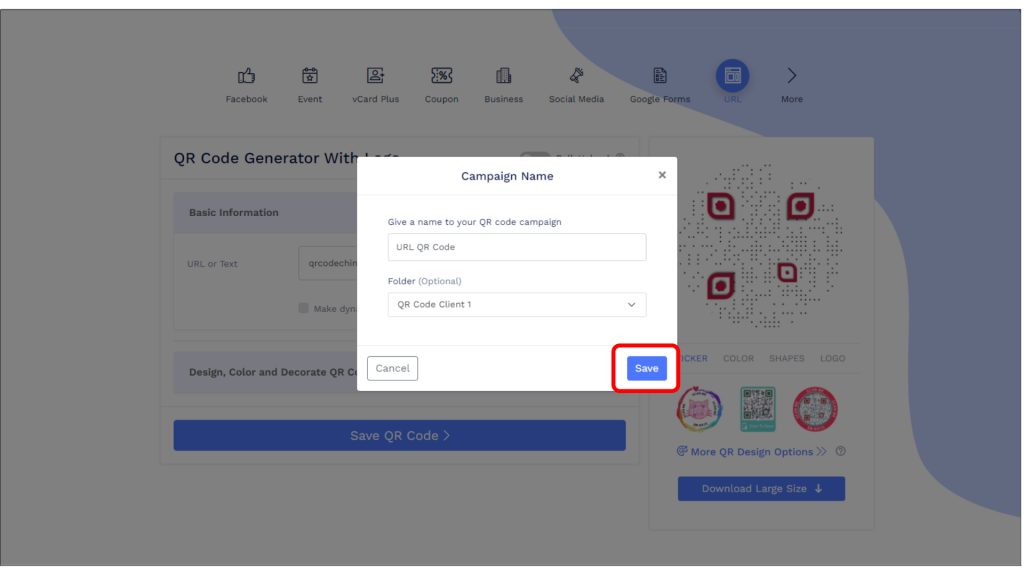Close the Campaign Name dialog
Screen dimensions: 1024x576
click(662, 175)
